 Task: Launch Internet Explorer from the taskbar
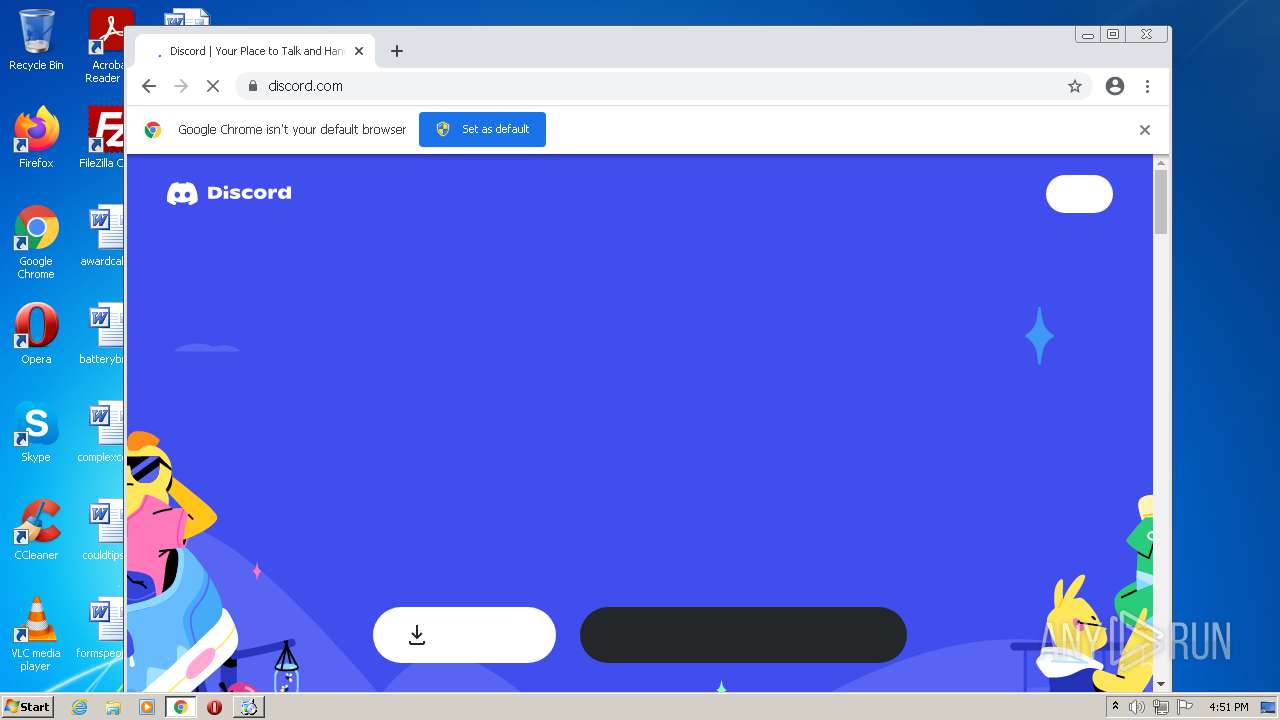[79, 707]
